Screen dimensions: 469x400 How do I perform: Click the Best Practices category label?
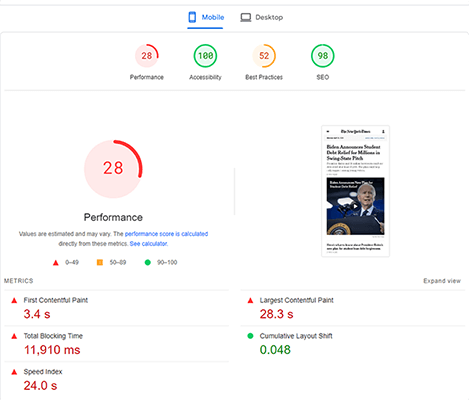click(264, 77)
